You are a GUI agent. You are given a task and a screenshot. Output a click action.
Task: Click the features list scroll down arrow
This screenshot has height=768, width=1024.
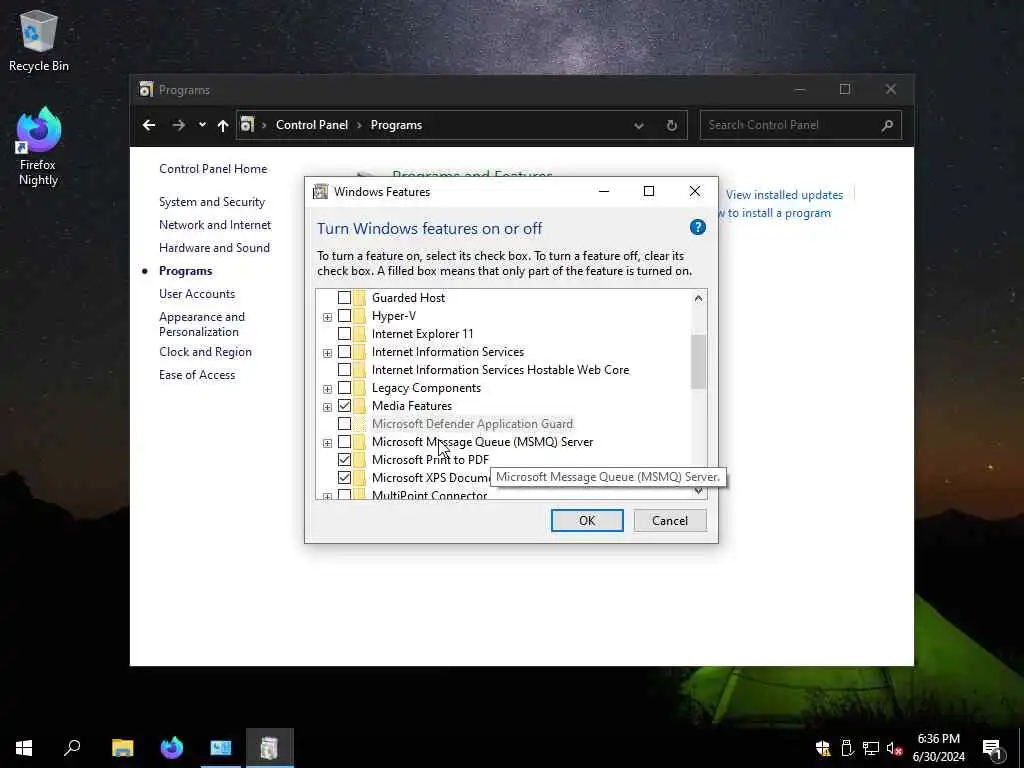coord(698,491)
